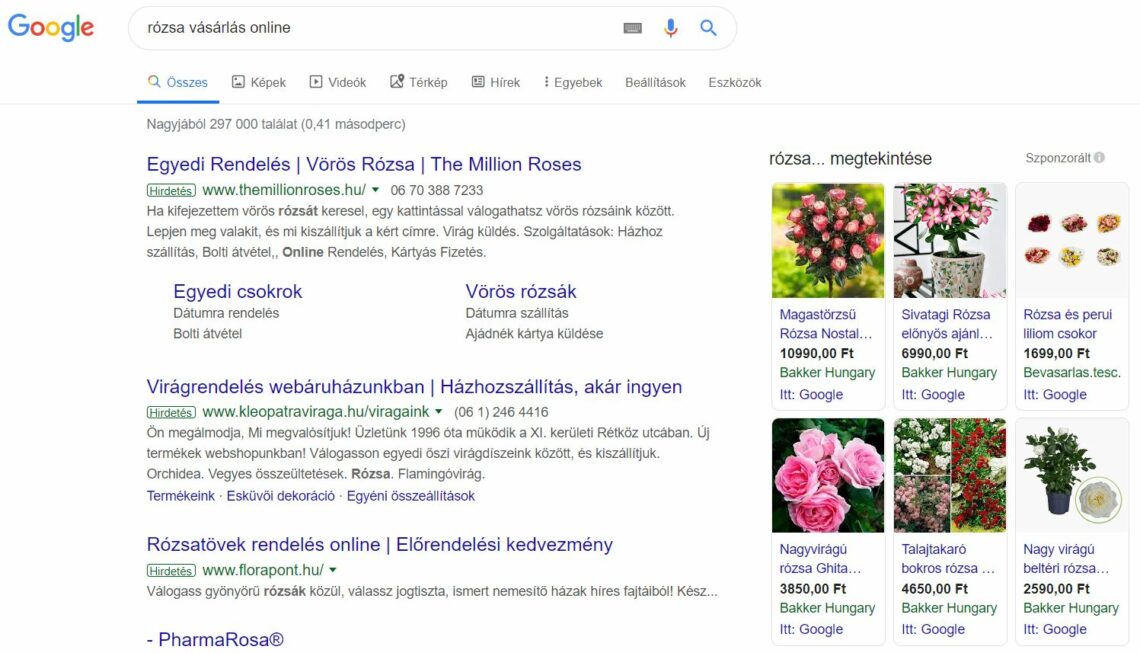Open Nagy virágú beltéri rózsa image
The image size is (1140, 653).
pyautogui.click(x=1072, y=476)
